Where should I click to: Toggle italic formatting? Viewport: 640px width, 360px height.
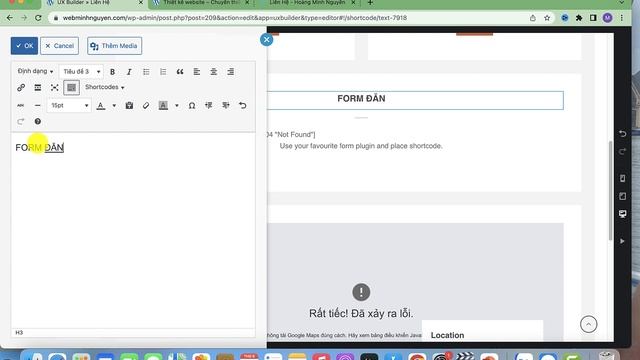tap(129, 72)
